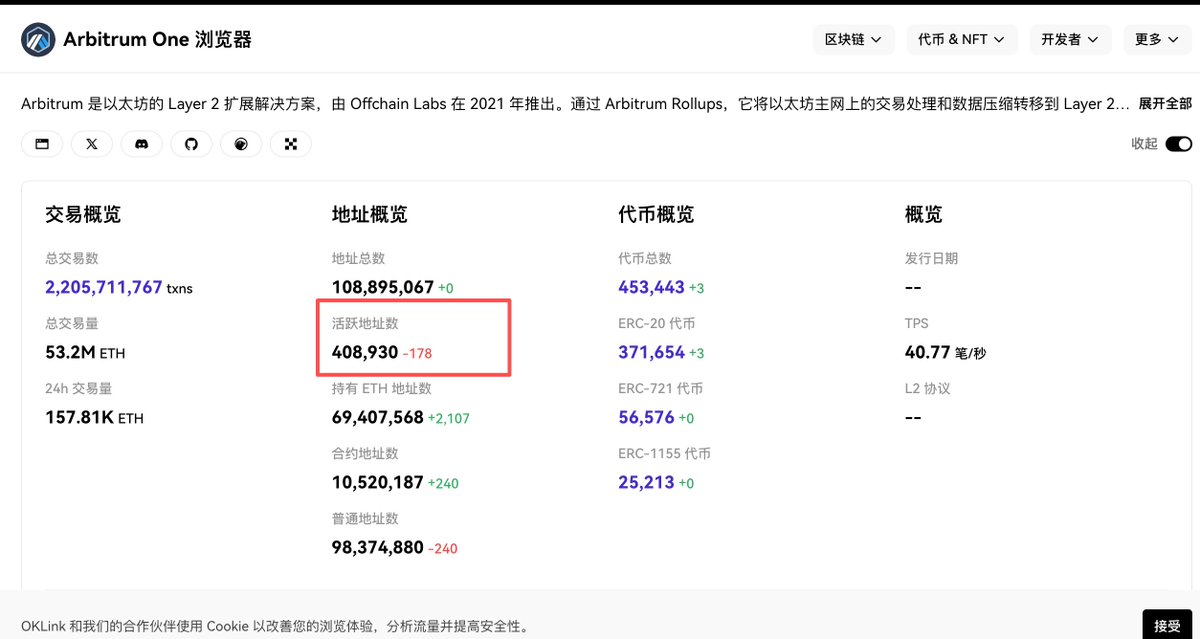The width and height of the screenshot is (1200, 639).
Task: Open the GitHub repository icon
Action: tap(192, 144)
